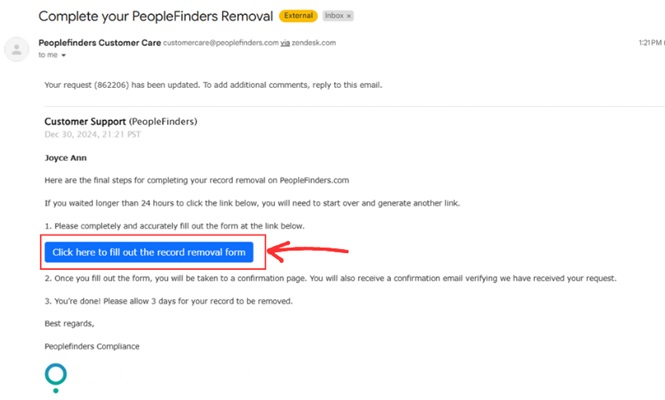Click the "Peoplefinders Compliance" signature text
Screen dimensions: 665x400
point(92,347)
